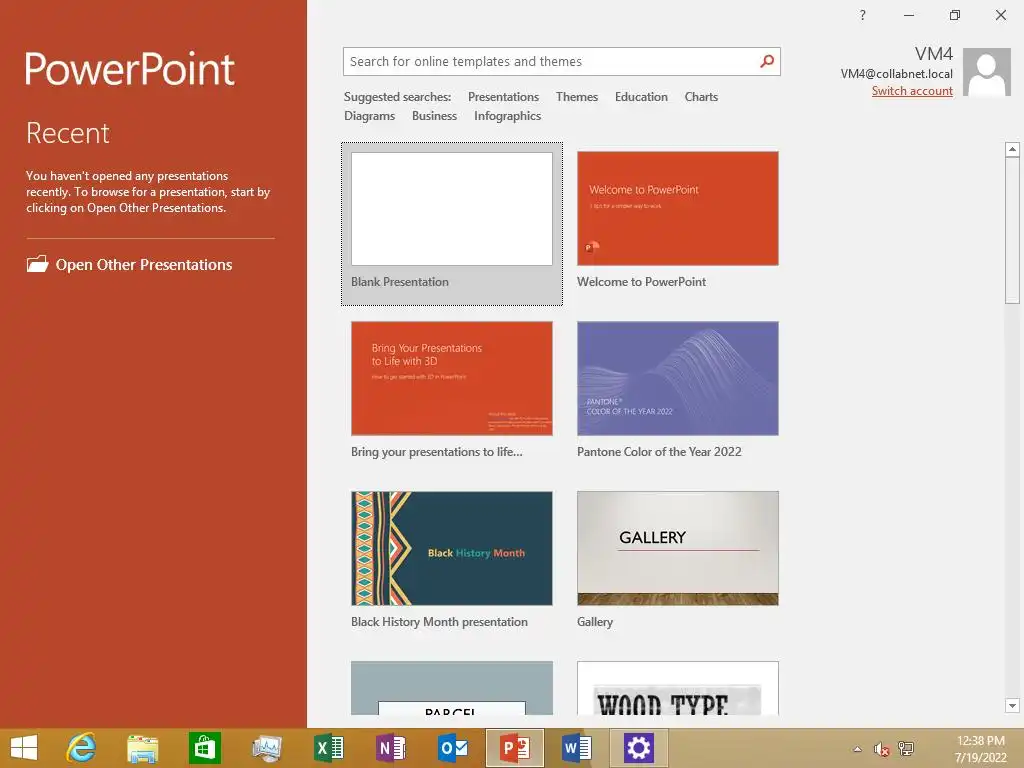
Task: Click the Pantone Color of the Year 2022 caption
Action: [659, 452]
